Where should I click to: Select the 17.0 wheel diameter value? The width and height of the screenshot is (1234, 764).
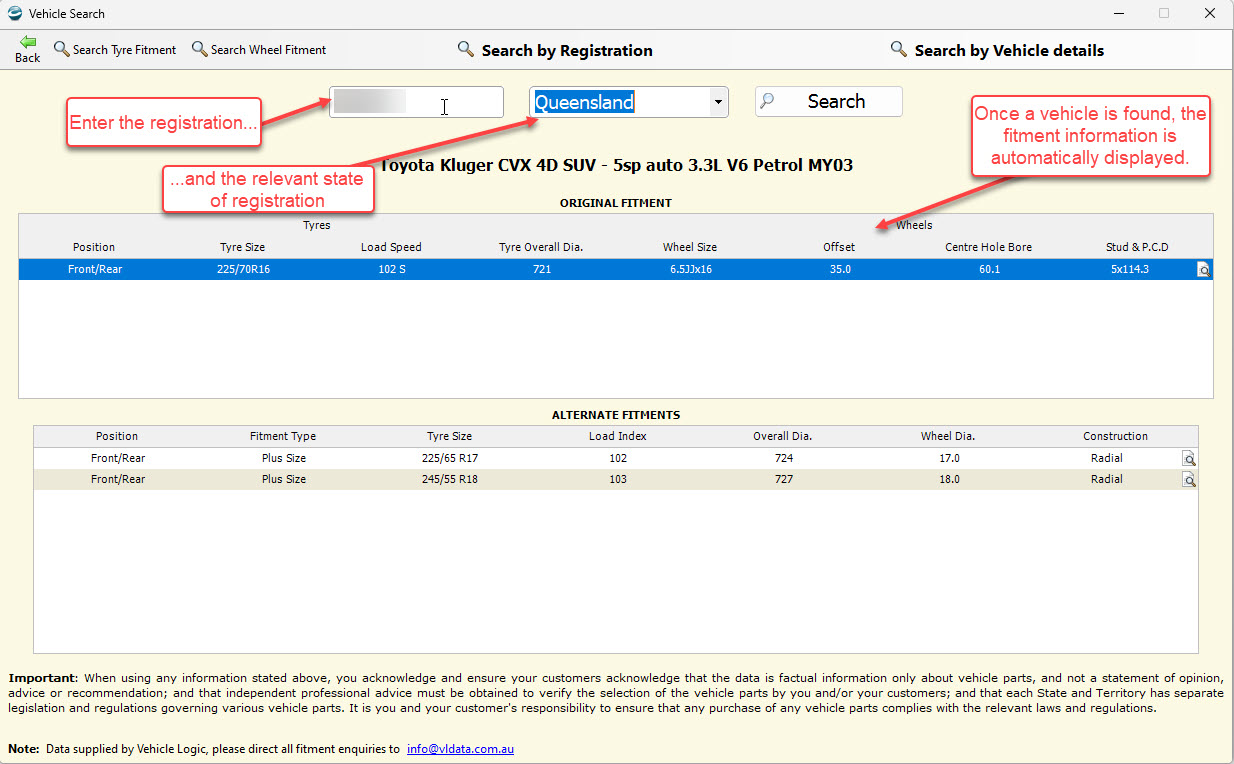pyautogui.click(x=948, y=458)
